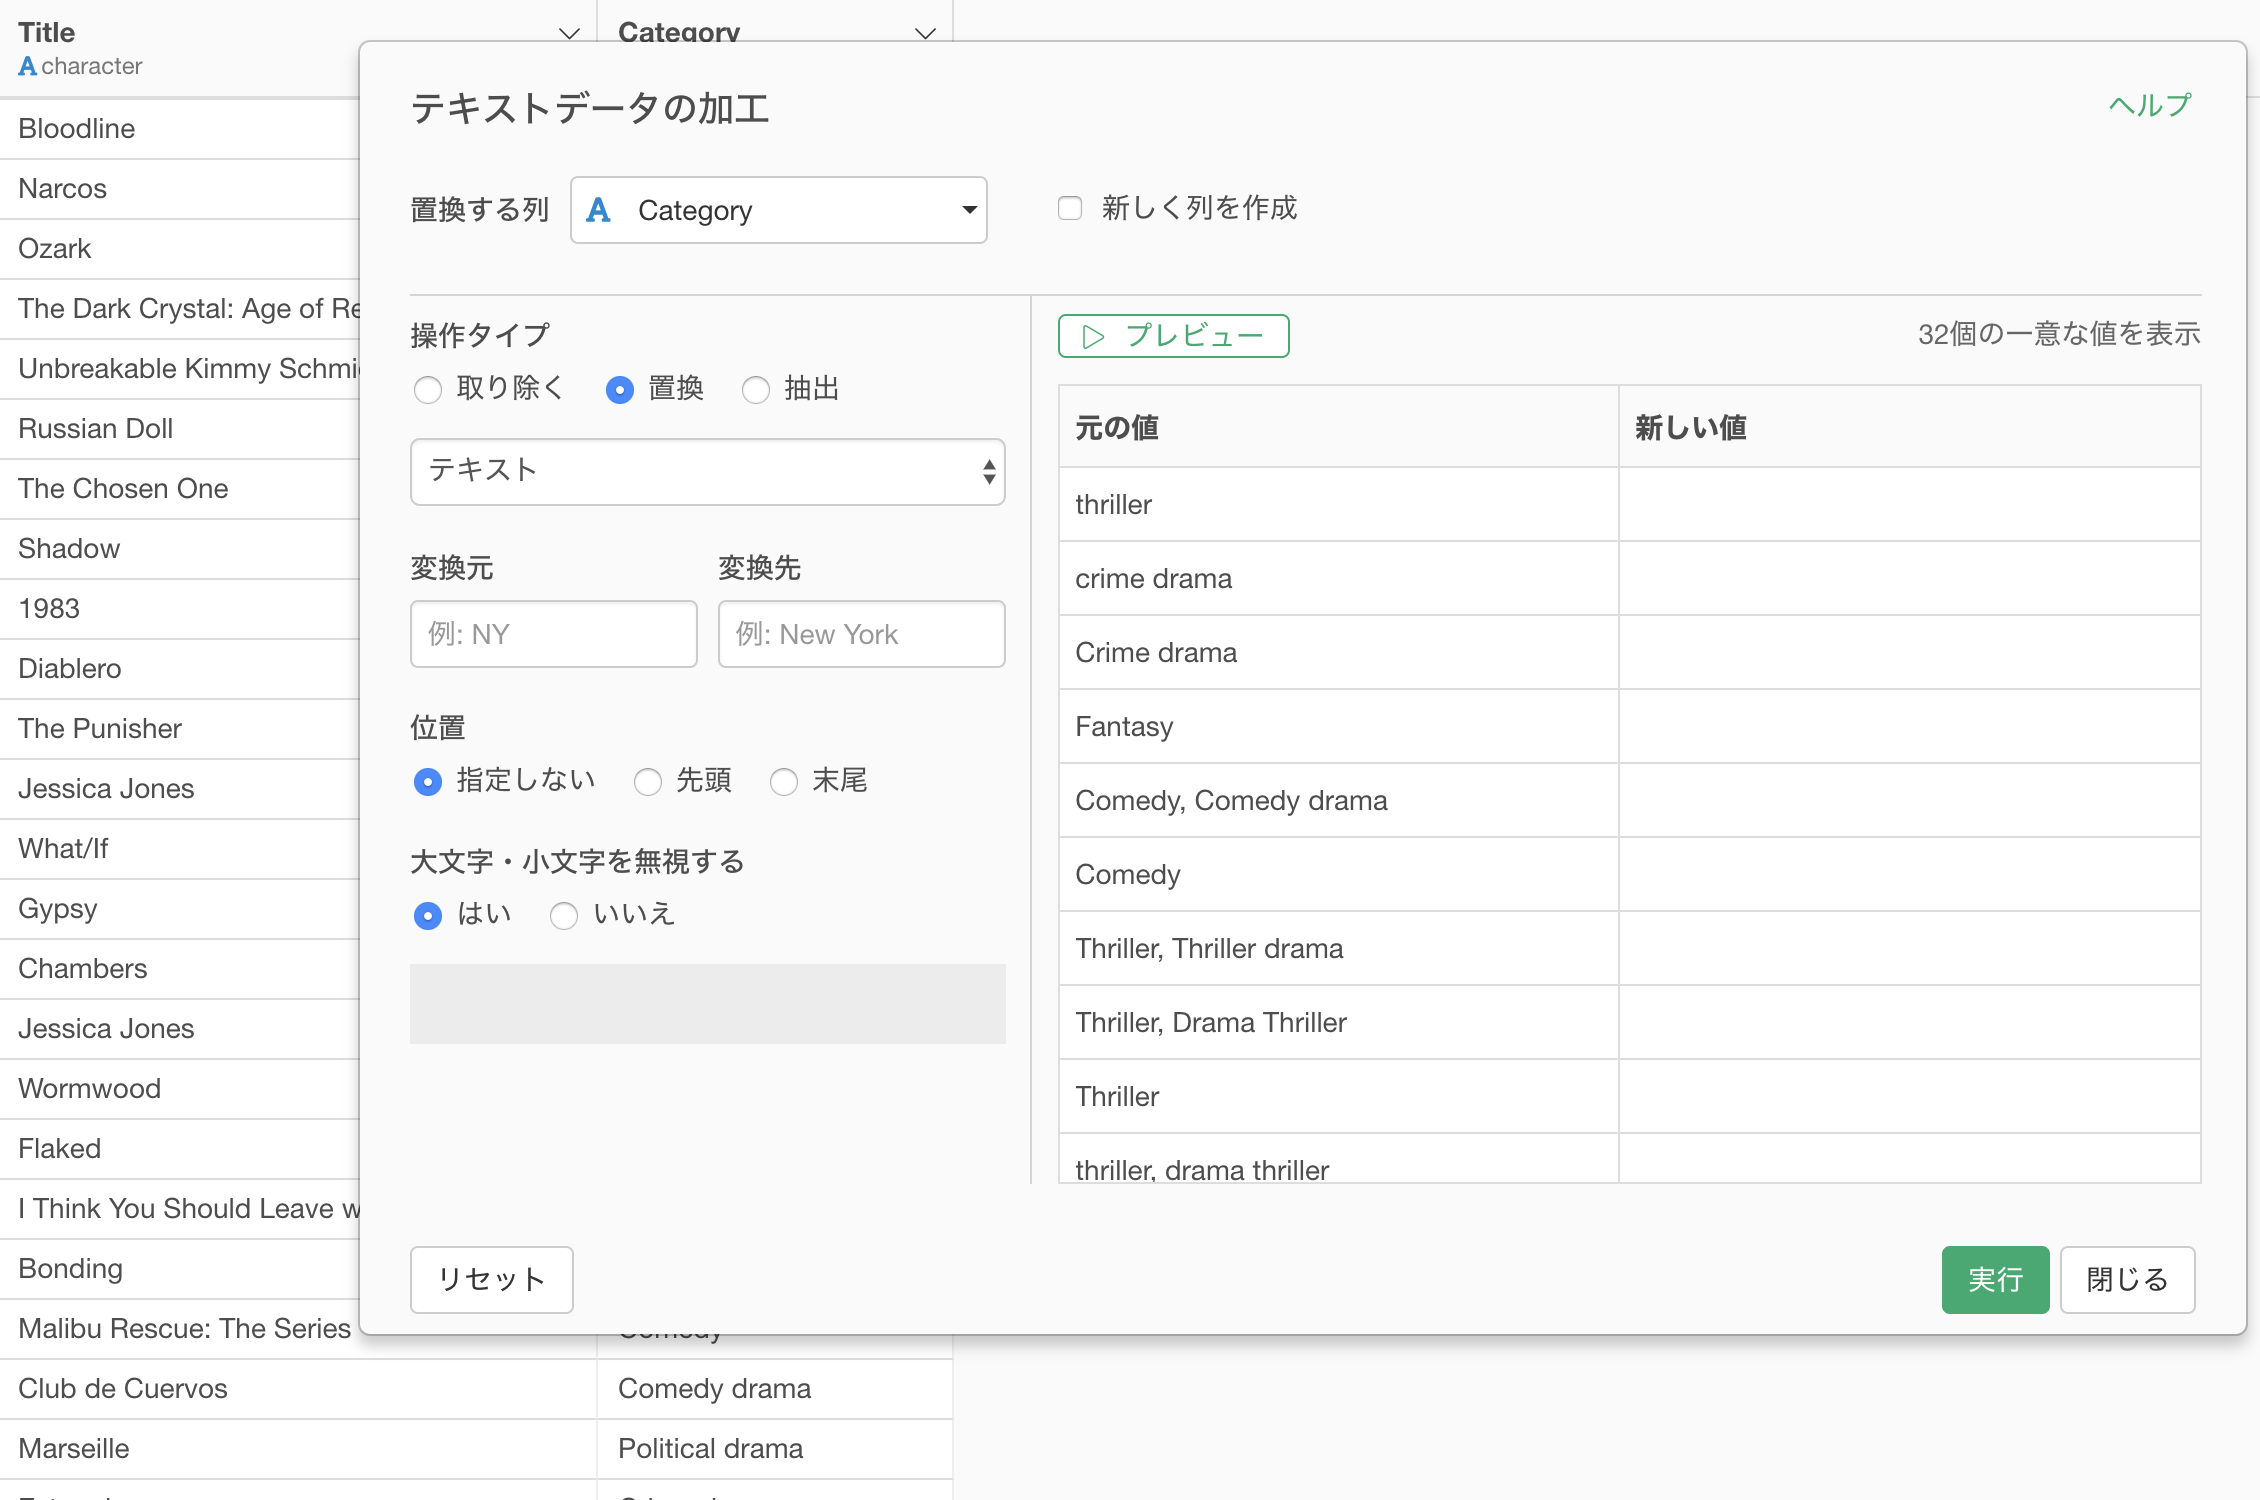Image resolution: width=2260 pixels, height=1500 pixels.
Task: Click the Comedy drama category cell
Action: click(x=775, y=1389)
